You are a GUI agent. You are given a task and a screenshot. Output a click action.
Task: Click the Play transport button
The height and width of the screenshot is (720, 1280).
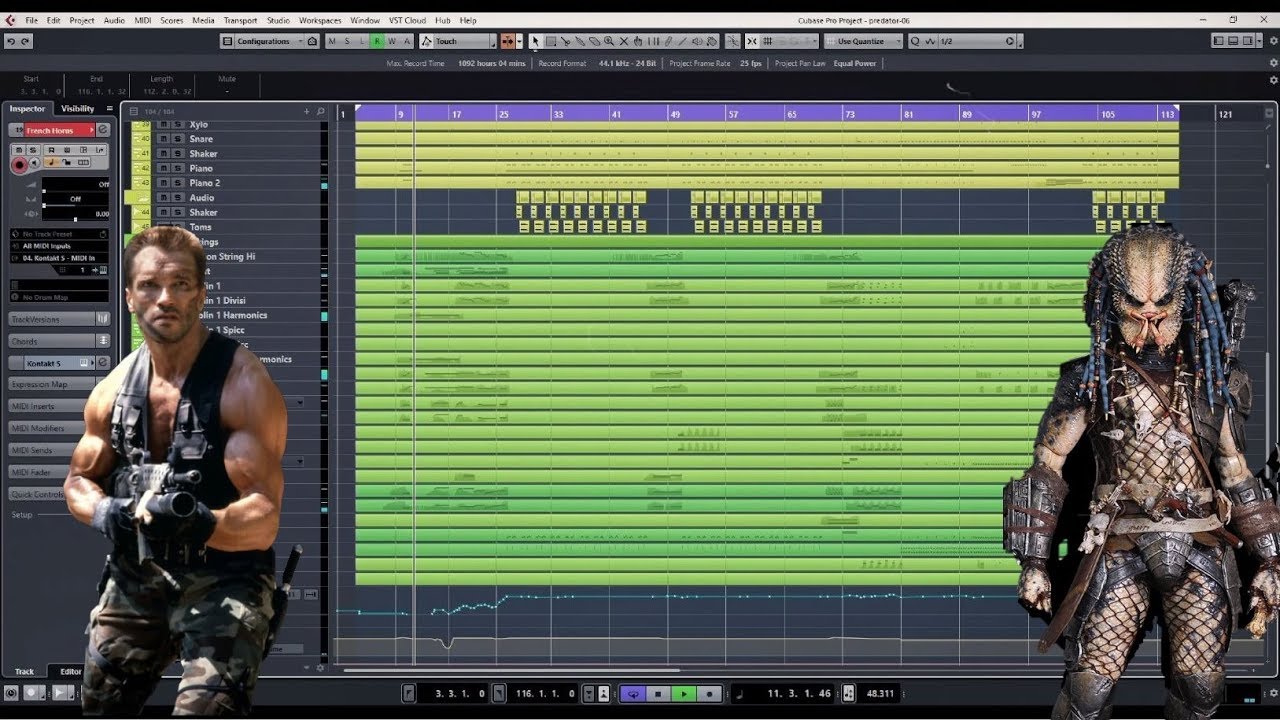684,693
